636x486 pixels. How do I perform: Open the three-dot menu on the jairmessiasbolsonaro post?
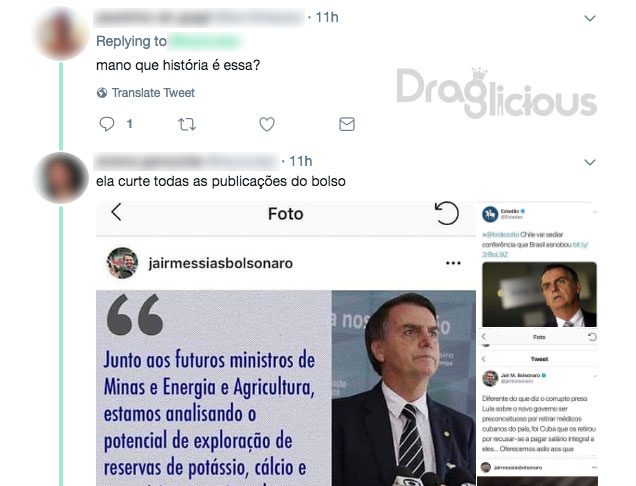click(453, 263)
